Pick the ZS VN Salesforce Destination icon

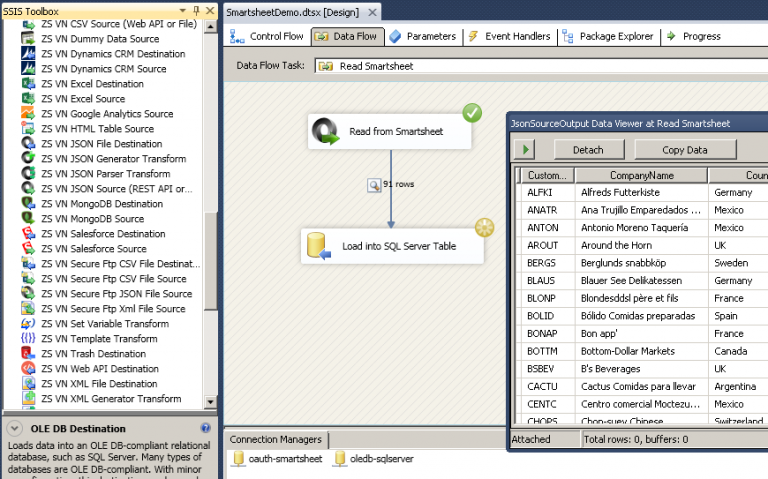point(28,234)
